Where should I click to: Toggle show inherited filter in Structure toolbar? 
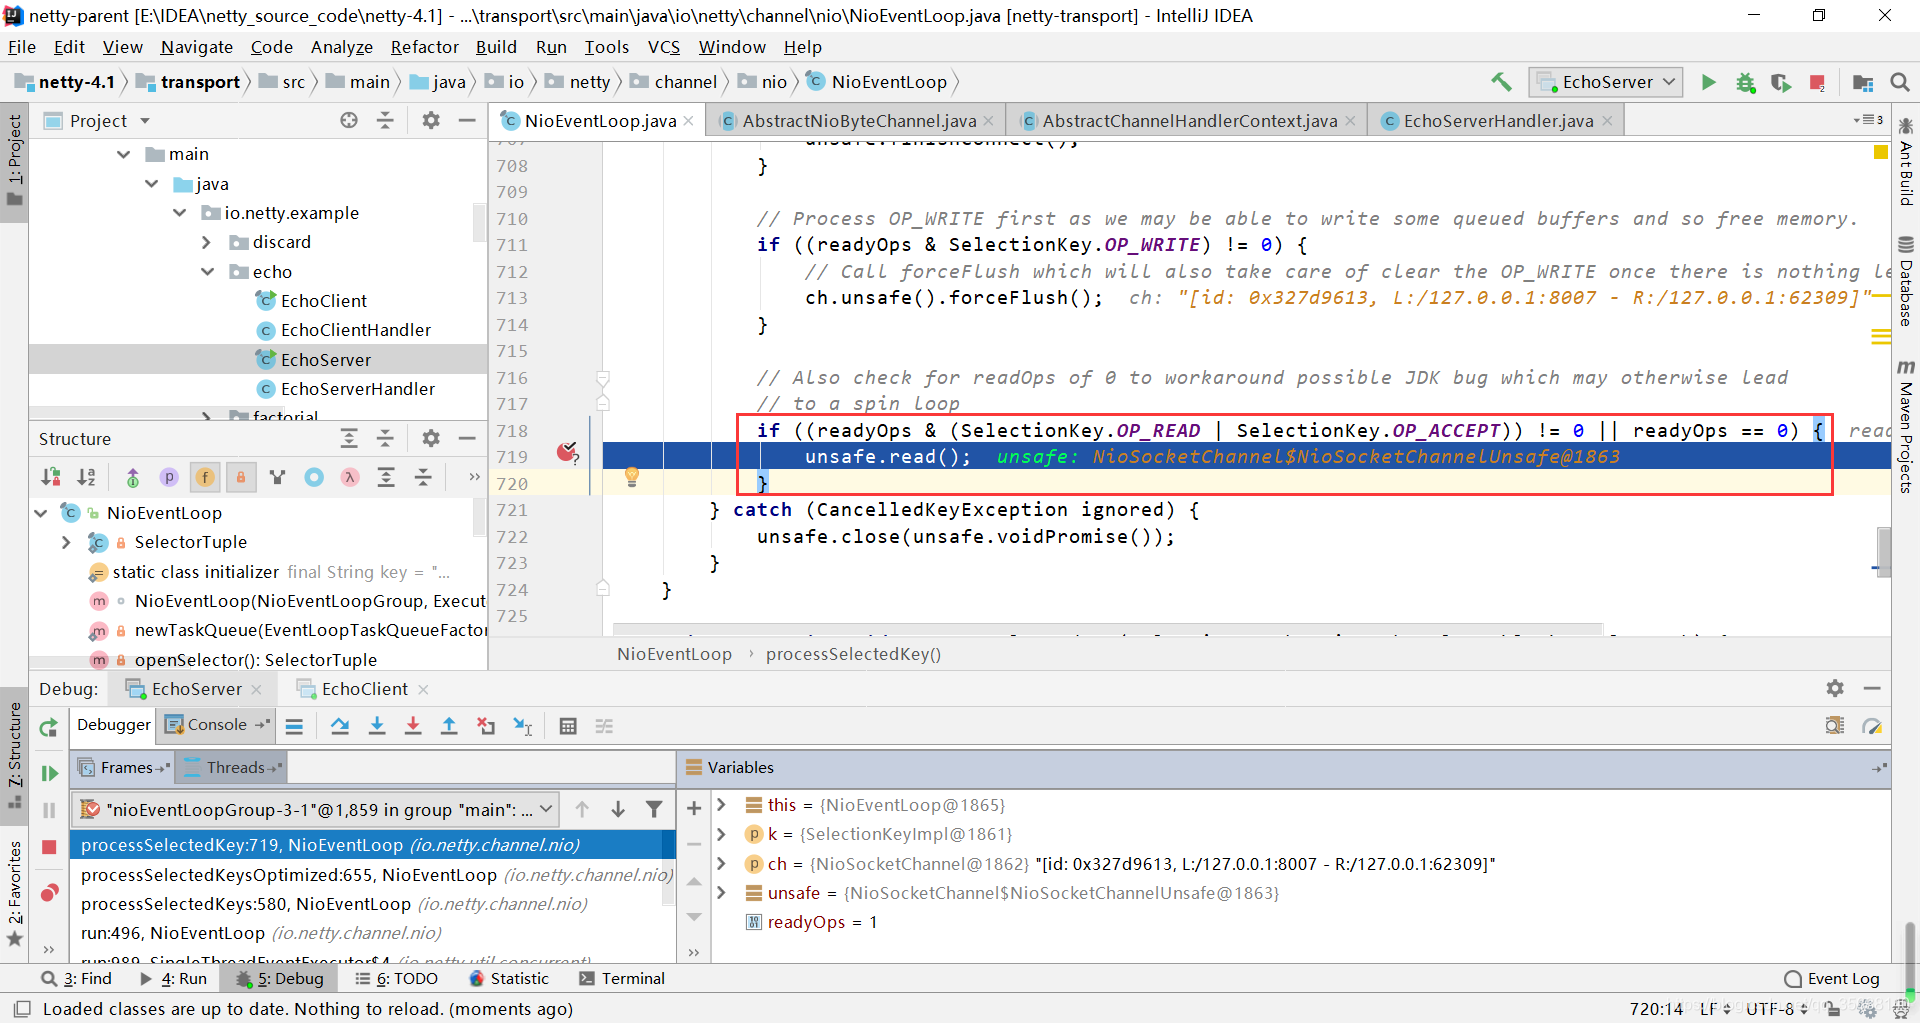tap(133, 477)
